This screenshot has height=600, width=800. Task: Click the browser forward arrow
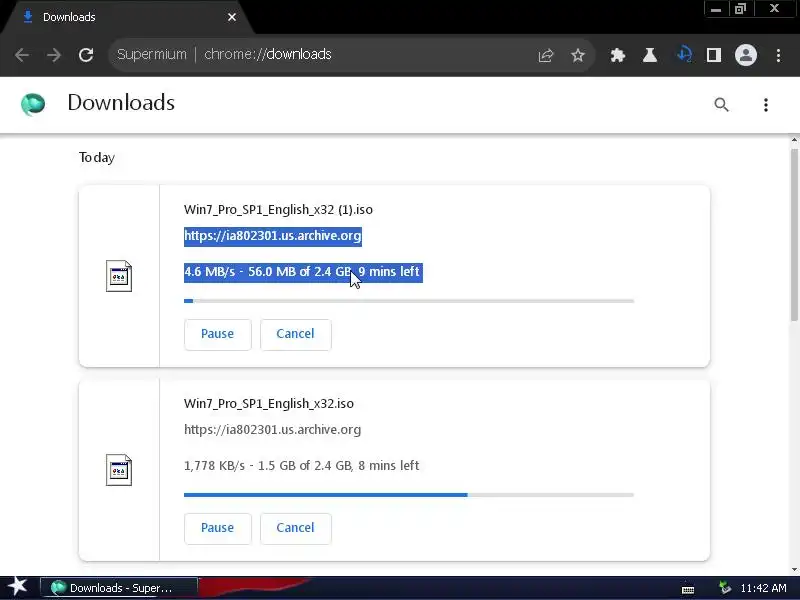[54, 55]
